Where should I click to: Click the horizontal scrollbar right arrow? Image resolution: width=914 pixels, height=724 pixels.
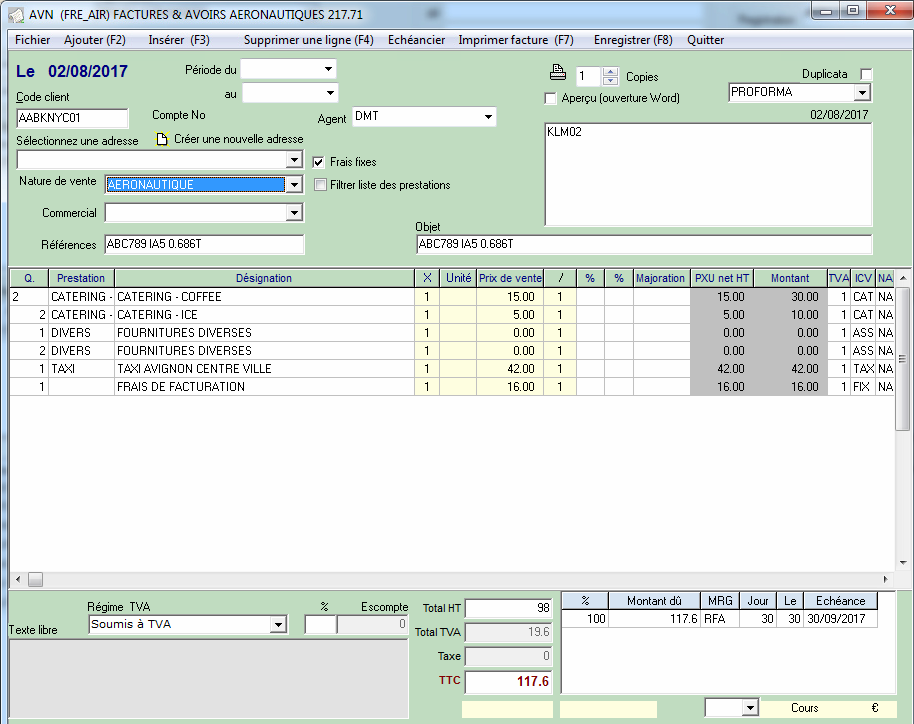click(x=885, y=579)
